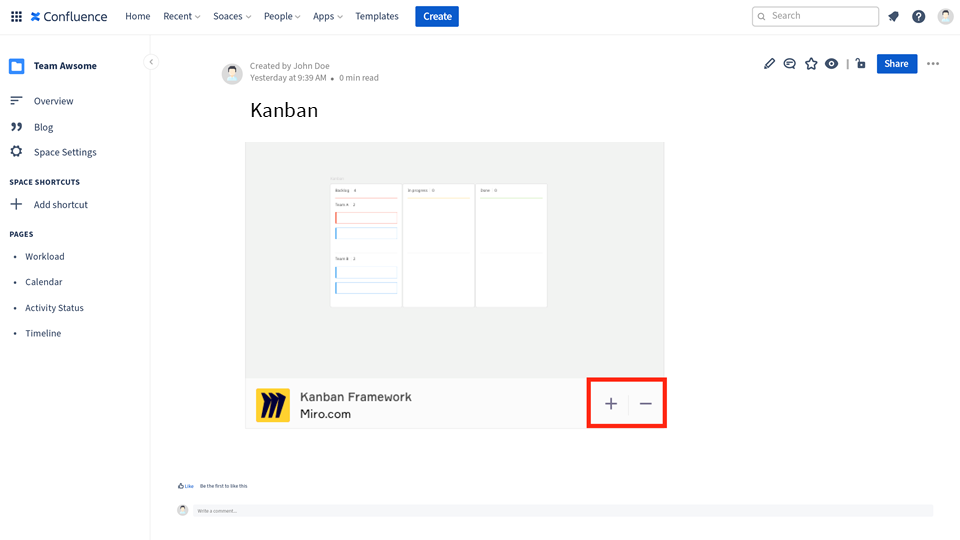Click the plus icon beside Add shortcut

(17, 204)
